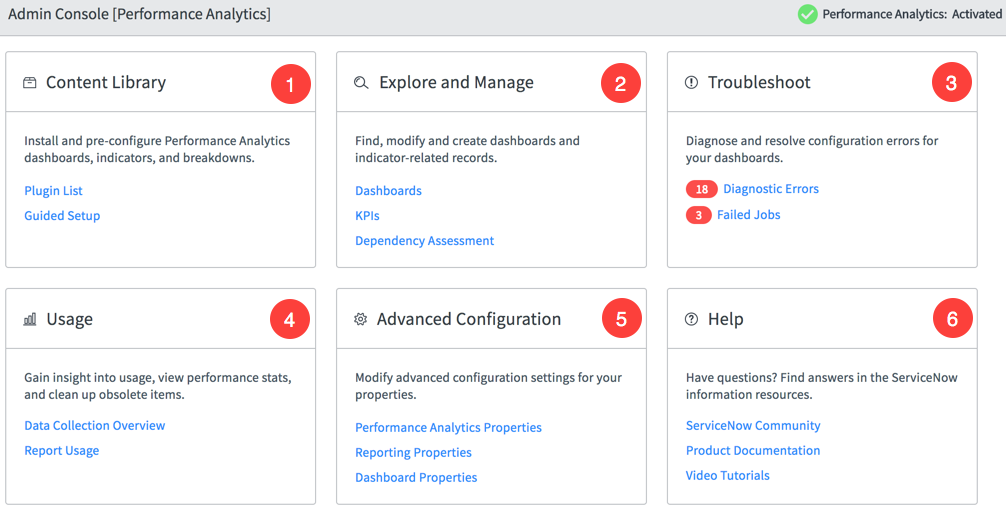Viewport: 1006px width, 511px height.
Task: Click the 'Modify advanced configuration settings' description
Action: [x=488, y=386]
